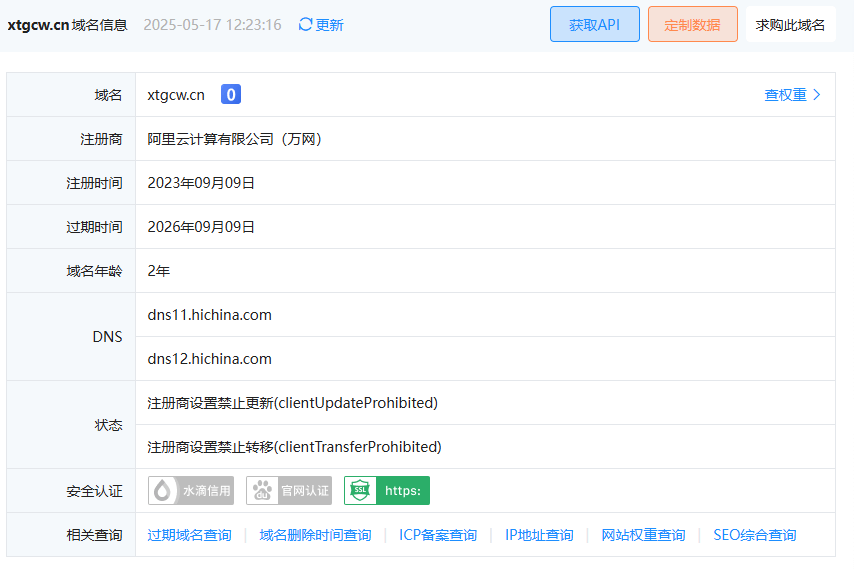Screen dimensions: 854x570
Task: Click the 水滴信用 water-drop badge
Action: tap(191, 491)
